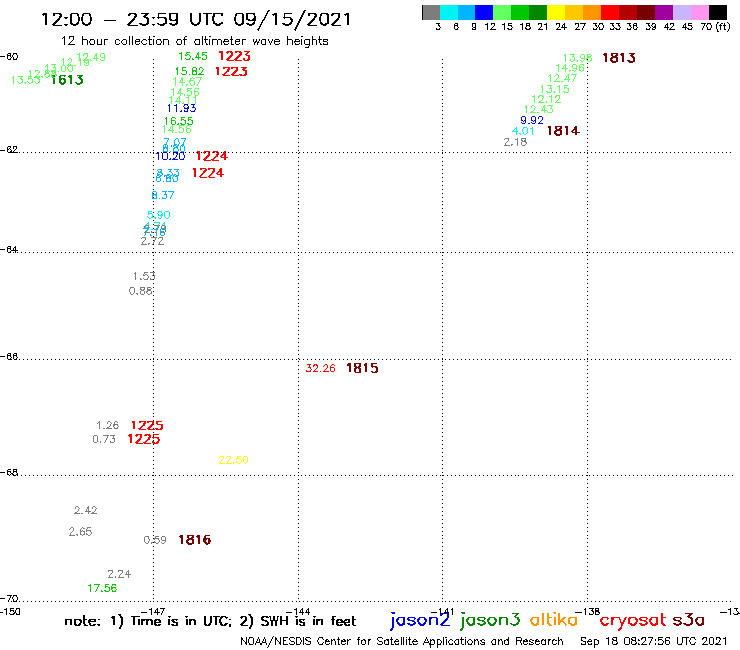740x650 pixels.
Task: Click the blue 11.93 wave height value
Action: pos(181,108)
